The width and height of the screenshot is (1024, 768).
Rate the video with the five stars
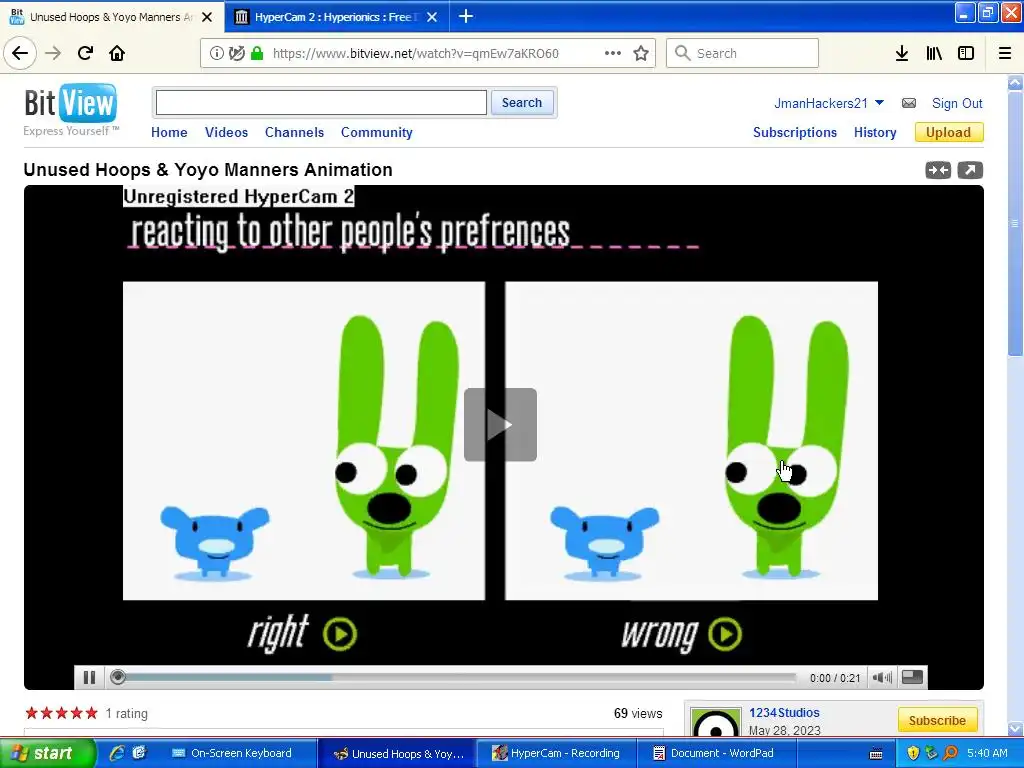click(x=61, y=713)
